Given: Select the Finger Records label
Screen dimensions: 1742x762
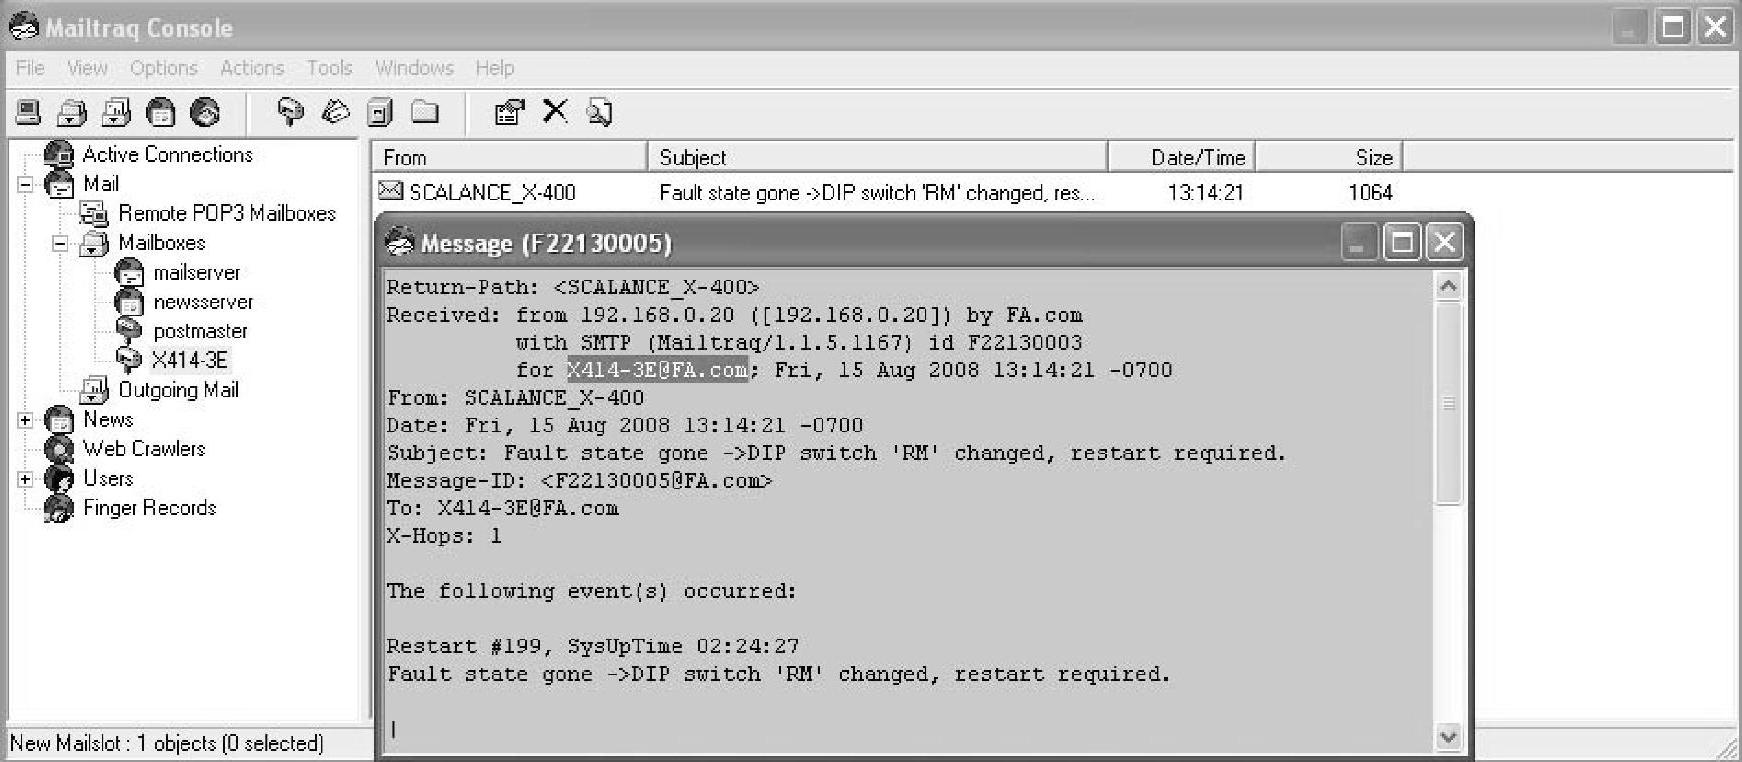Looking at the screenshot, I should tap(149, 508).
